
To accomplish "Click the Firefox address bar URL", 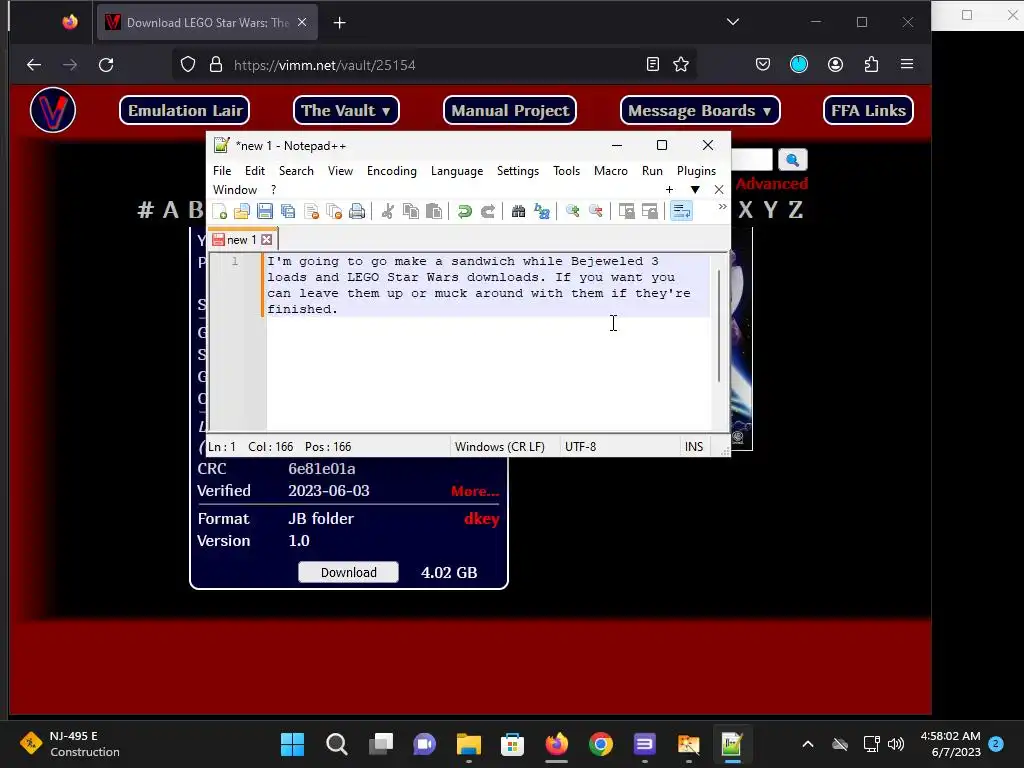I will point(325,65).
